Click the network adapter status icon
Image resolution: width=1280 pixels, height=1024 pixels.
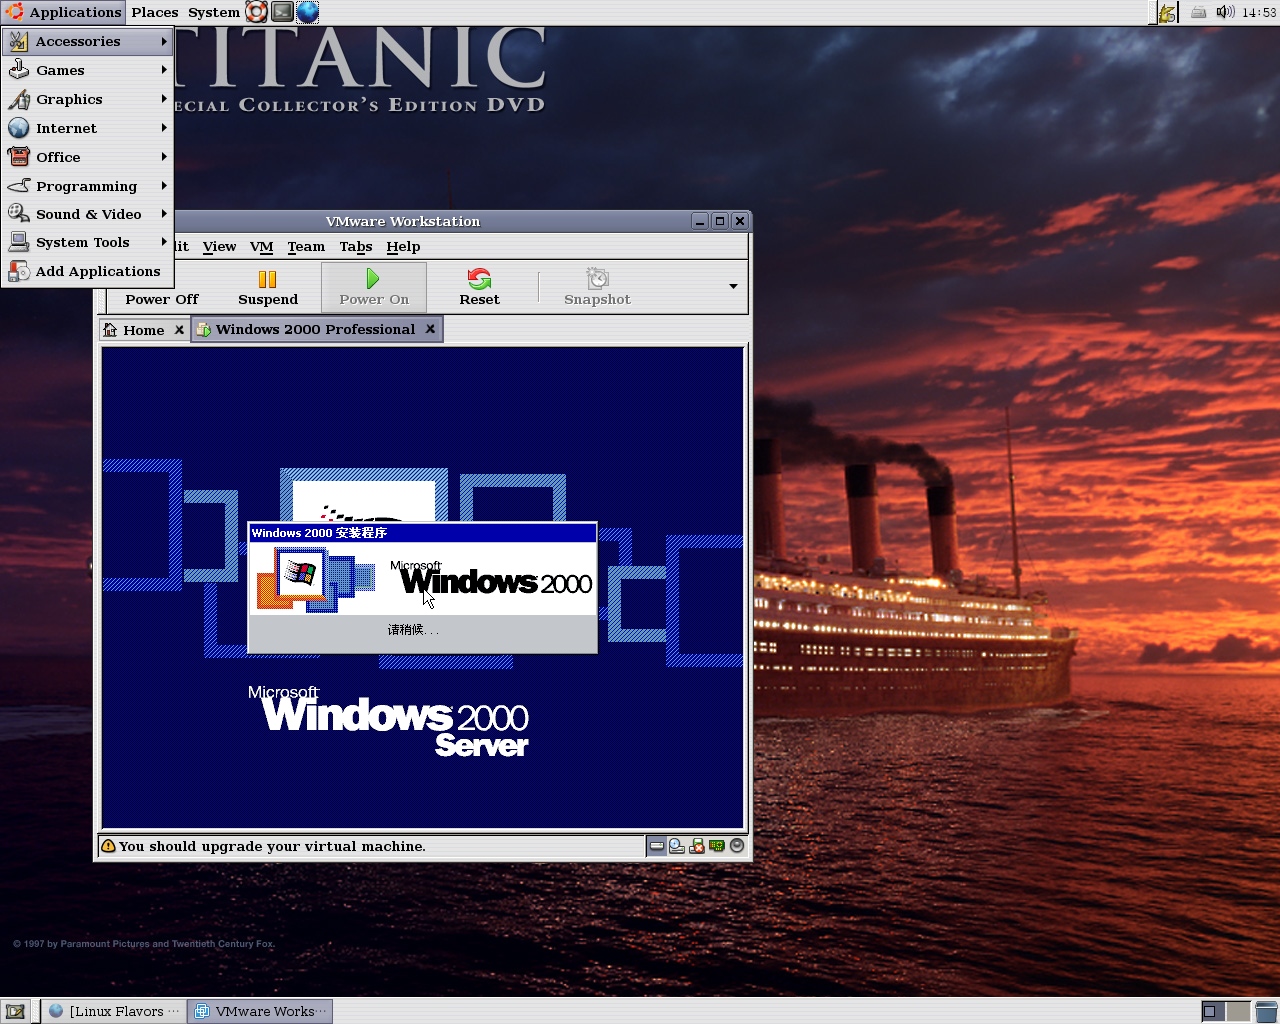[x=717, y=846]
